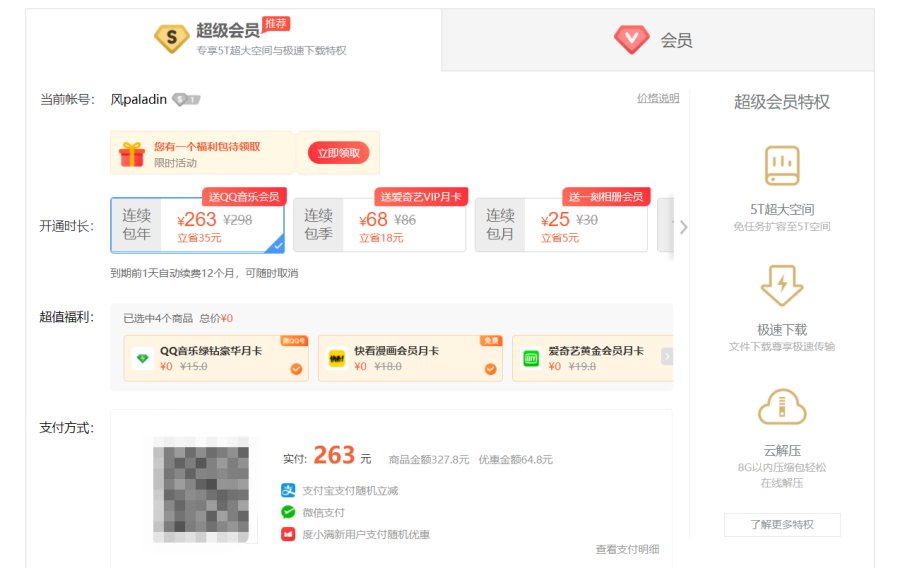
Task: Open the 价格说明 link
Action: [x=658, y=98]
